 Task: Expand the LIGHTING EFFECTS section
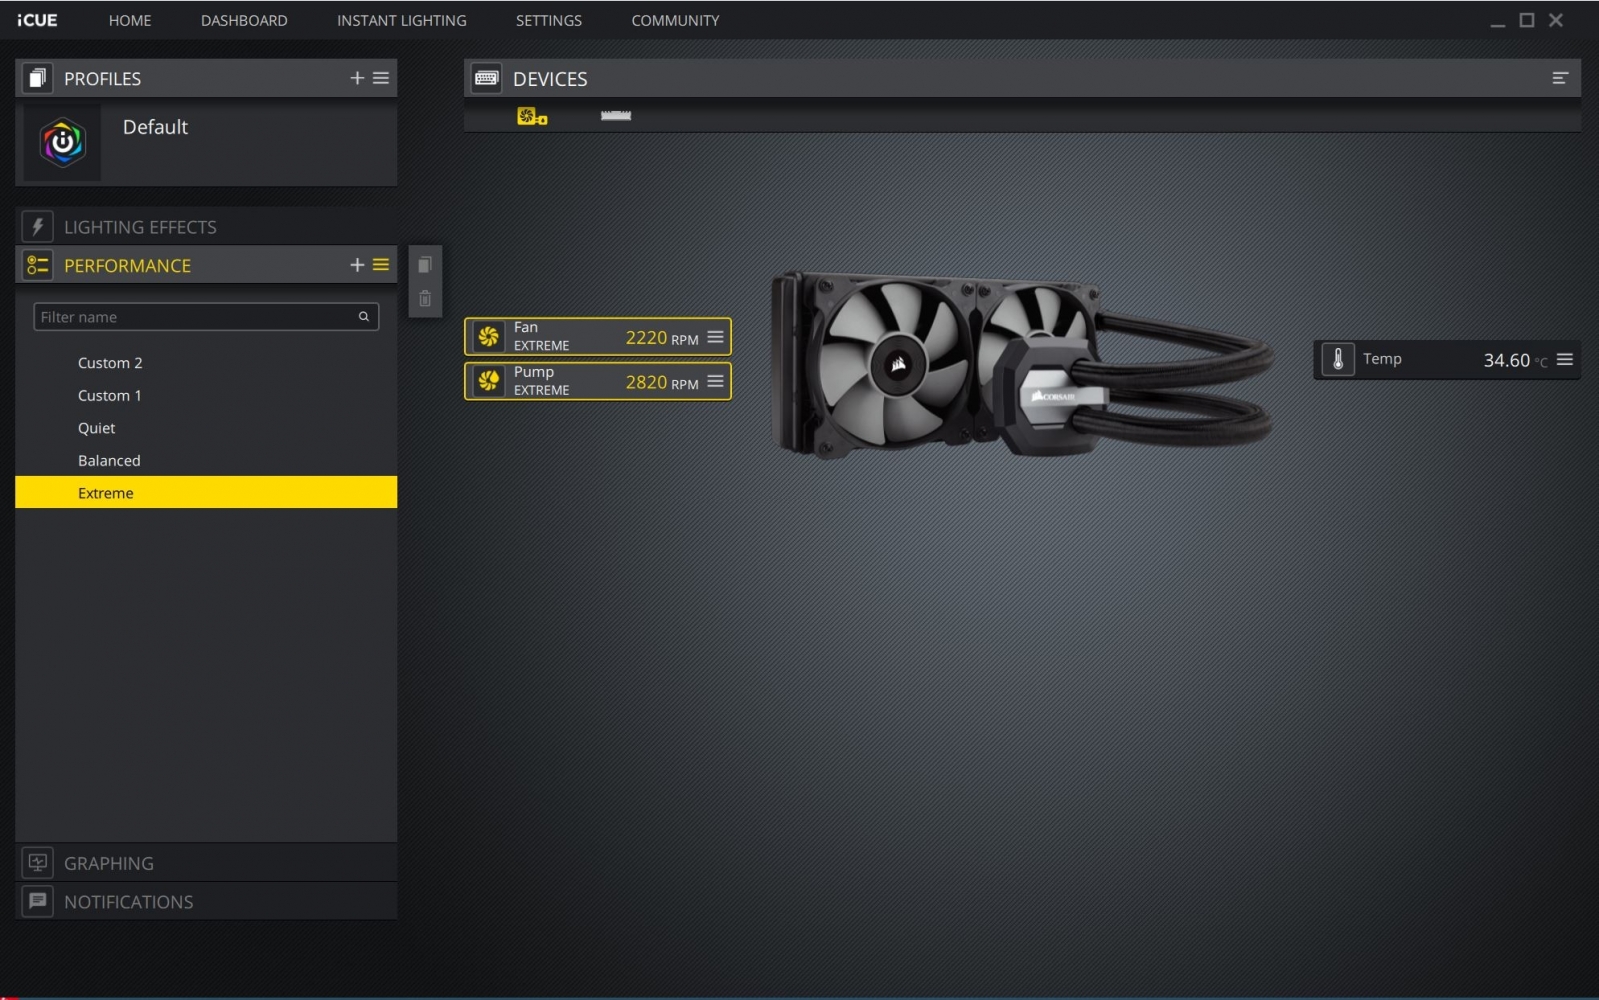tap(206, 227)
